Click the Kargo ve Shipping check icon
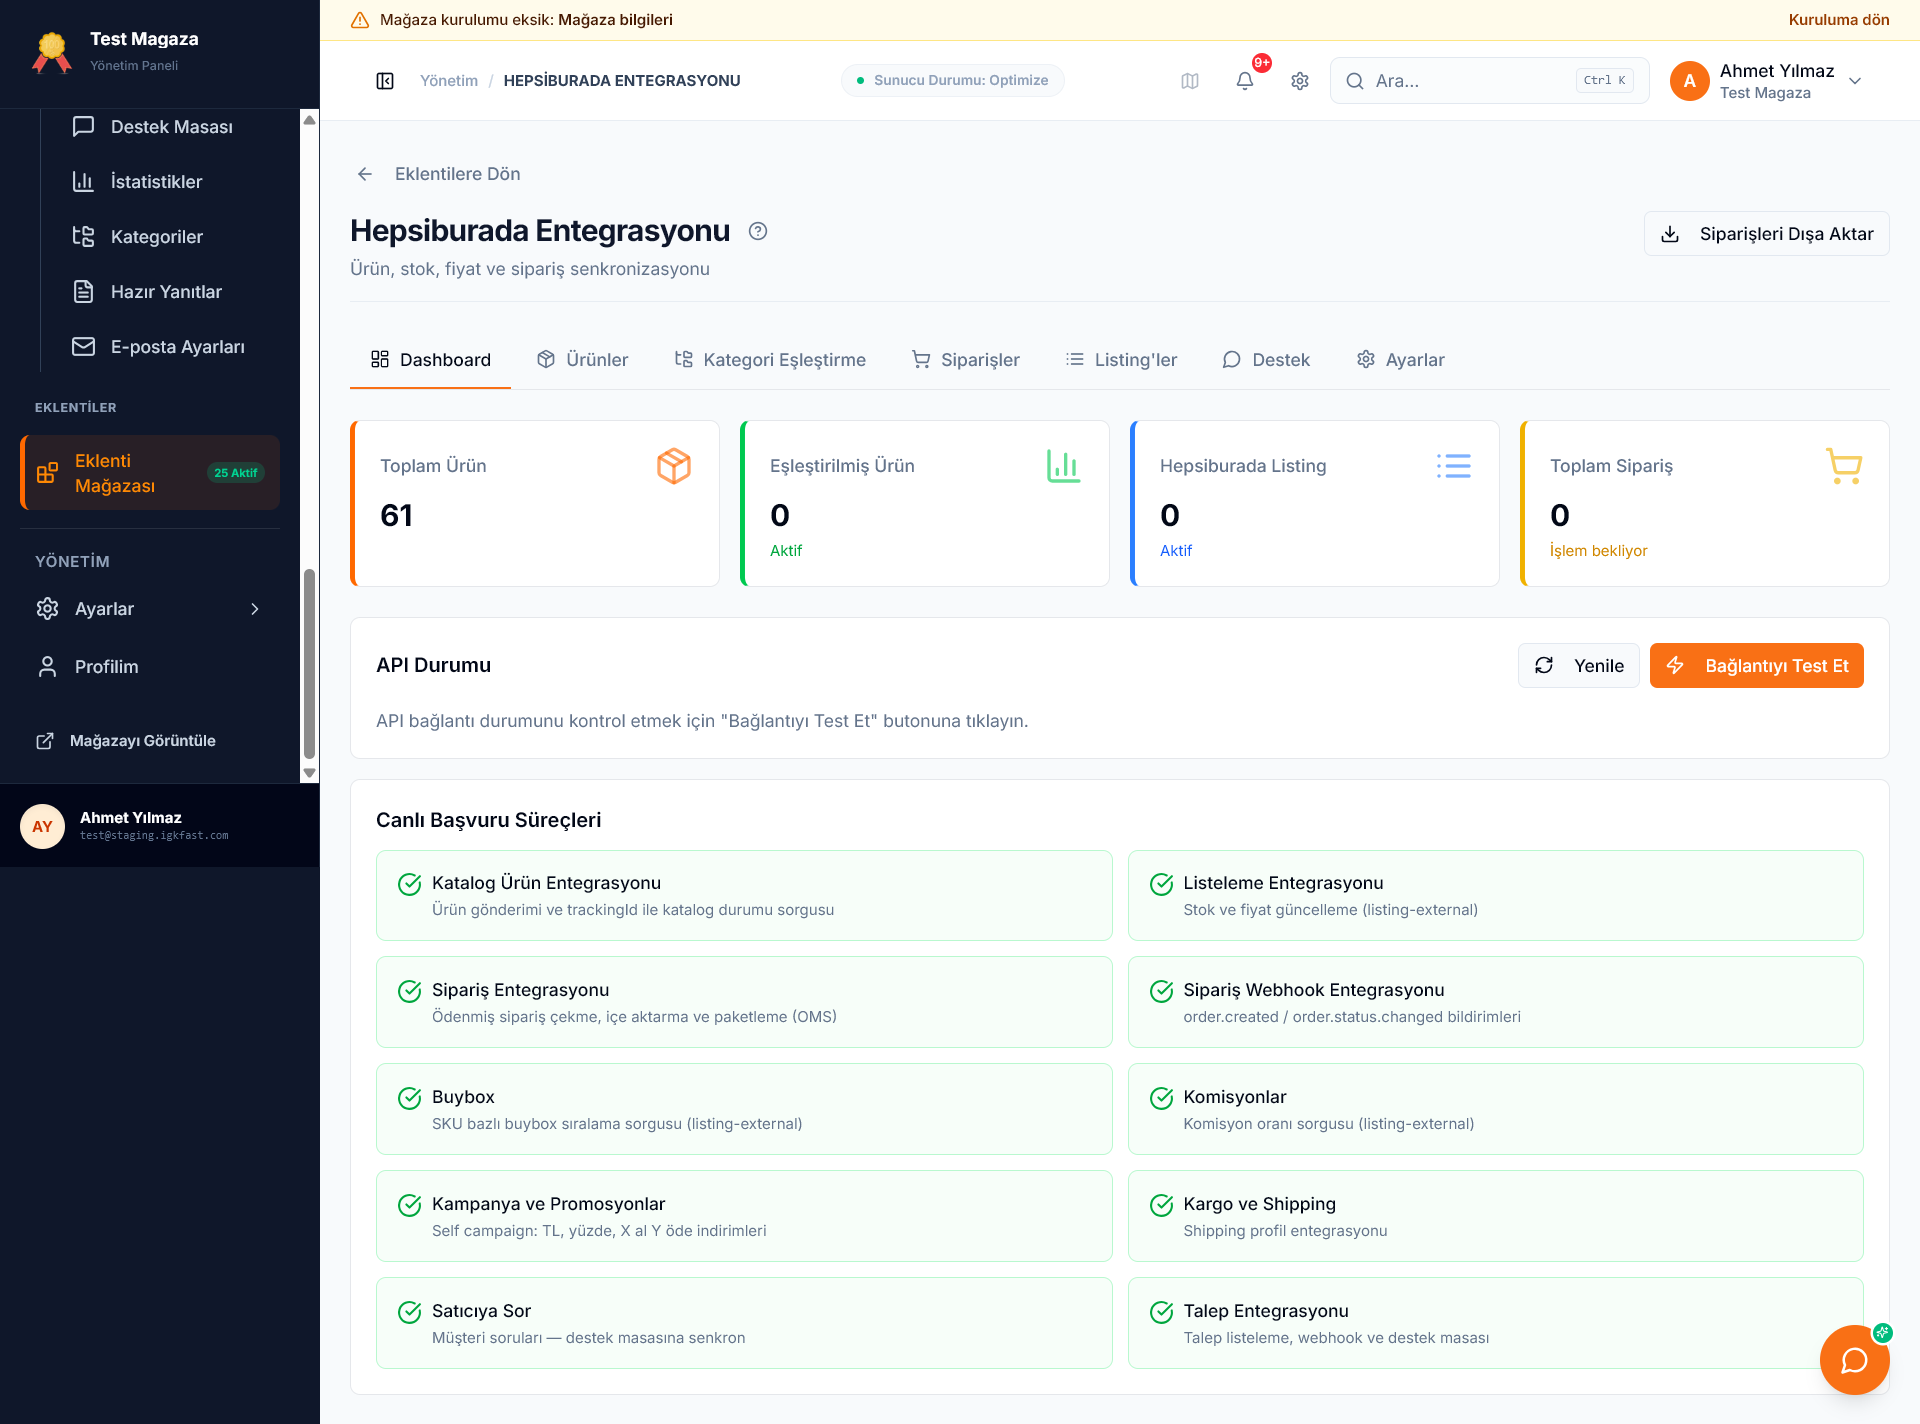The height and width of the screenshot is (1424, 1920). click(1162, 1205)
